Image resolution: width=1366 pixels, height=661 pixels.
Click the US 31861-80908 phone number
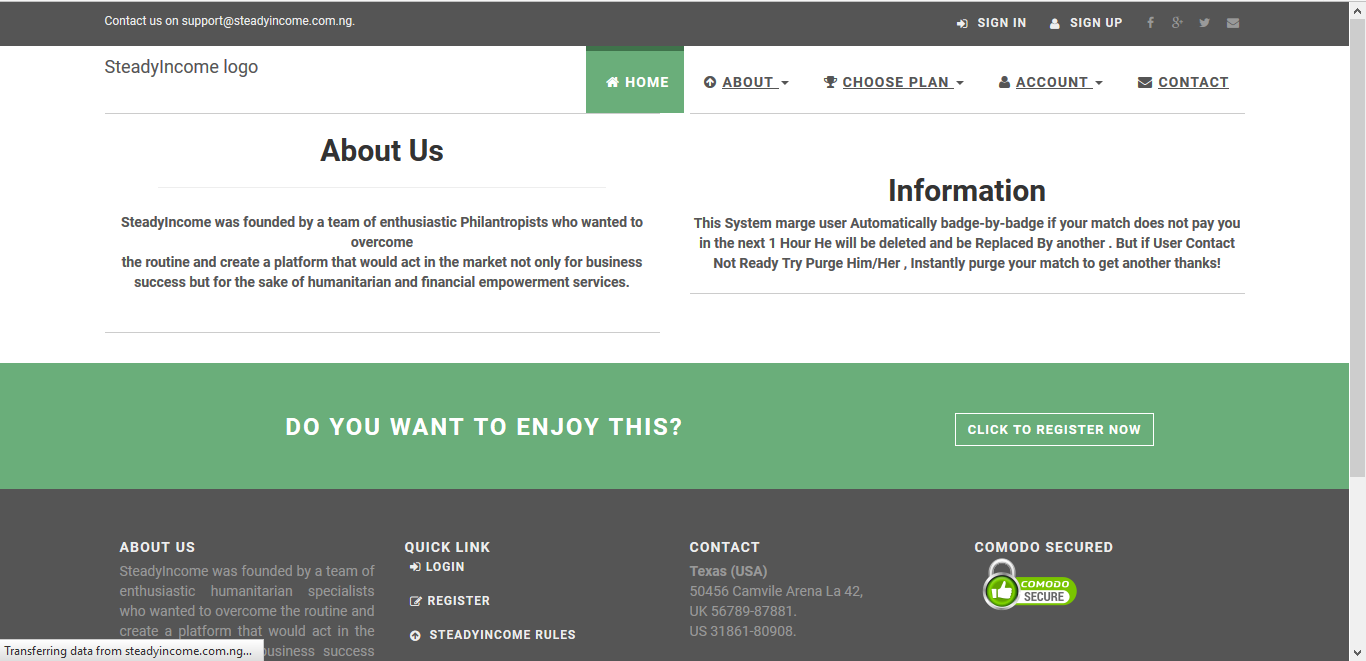[743, 631]
